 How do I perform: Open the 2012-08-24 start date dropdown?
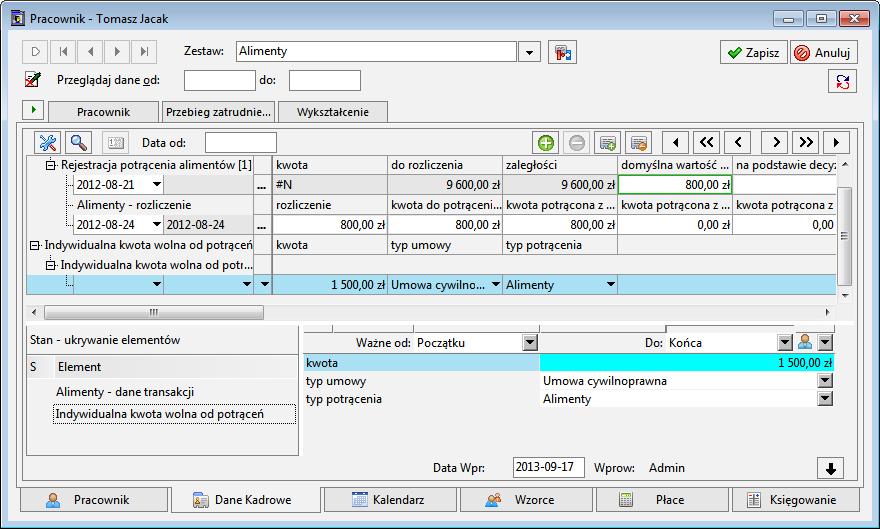[x=157, y=224]
